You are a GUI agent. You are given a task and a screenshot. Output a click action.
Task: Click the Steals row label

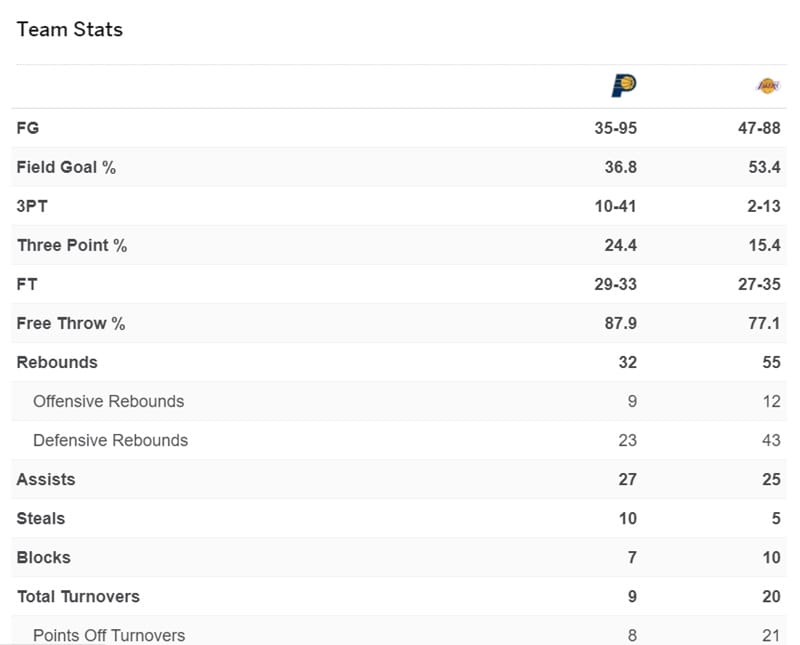[41, 518]
